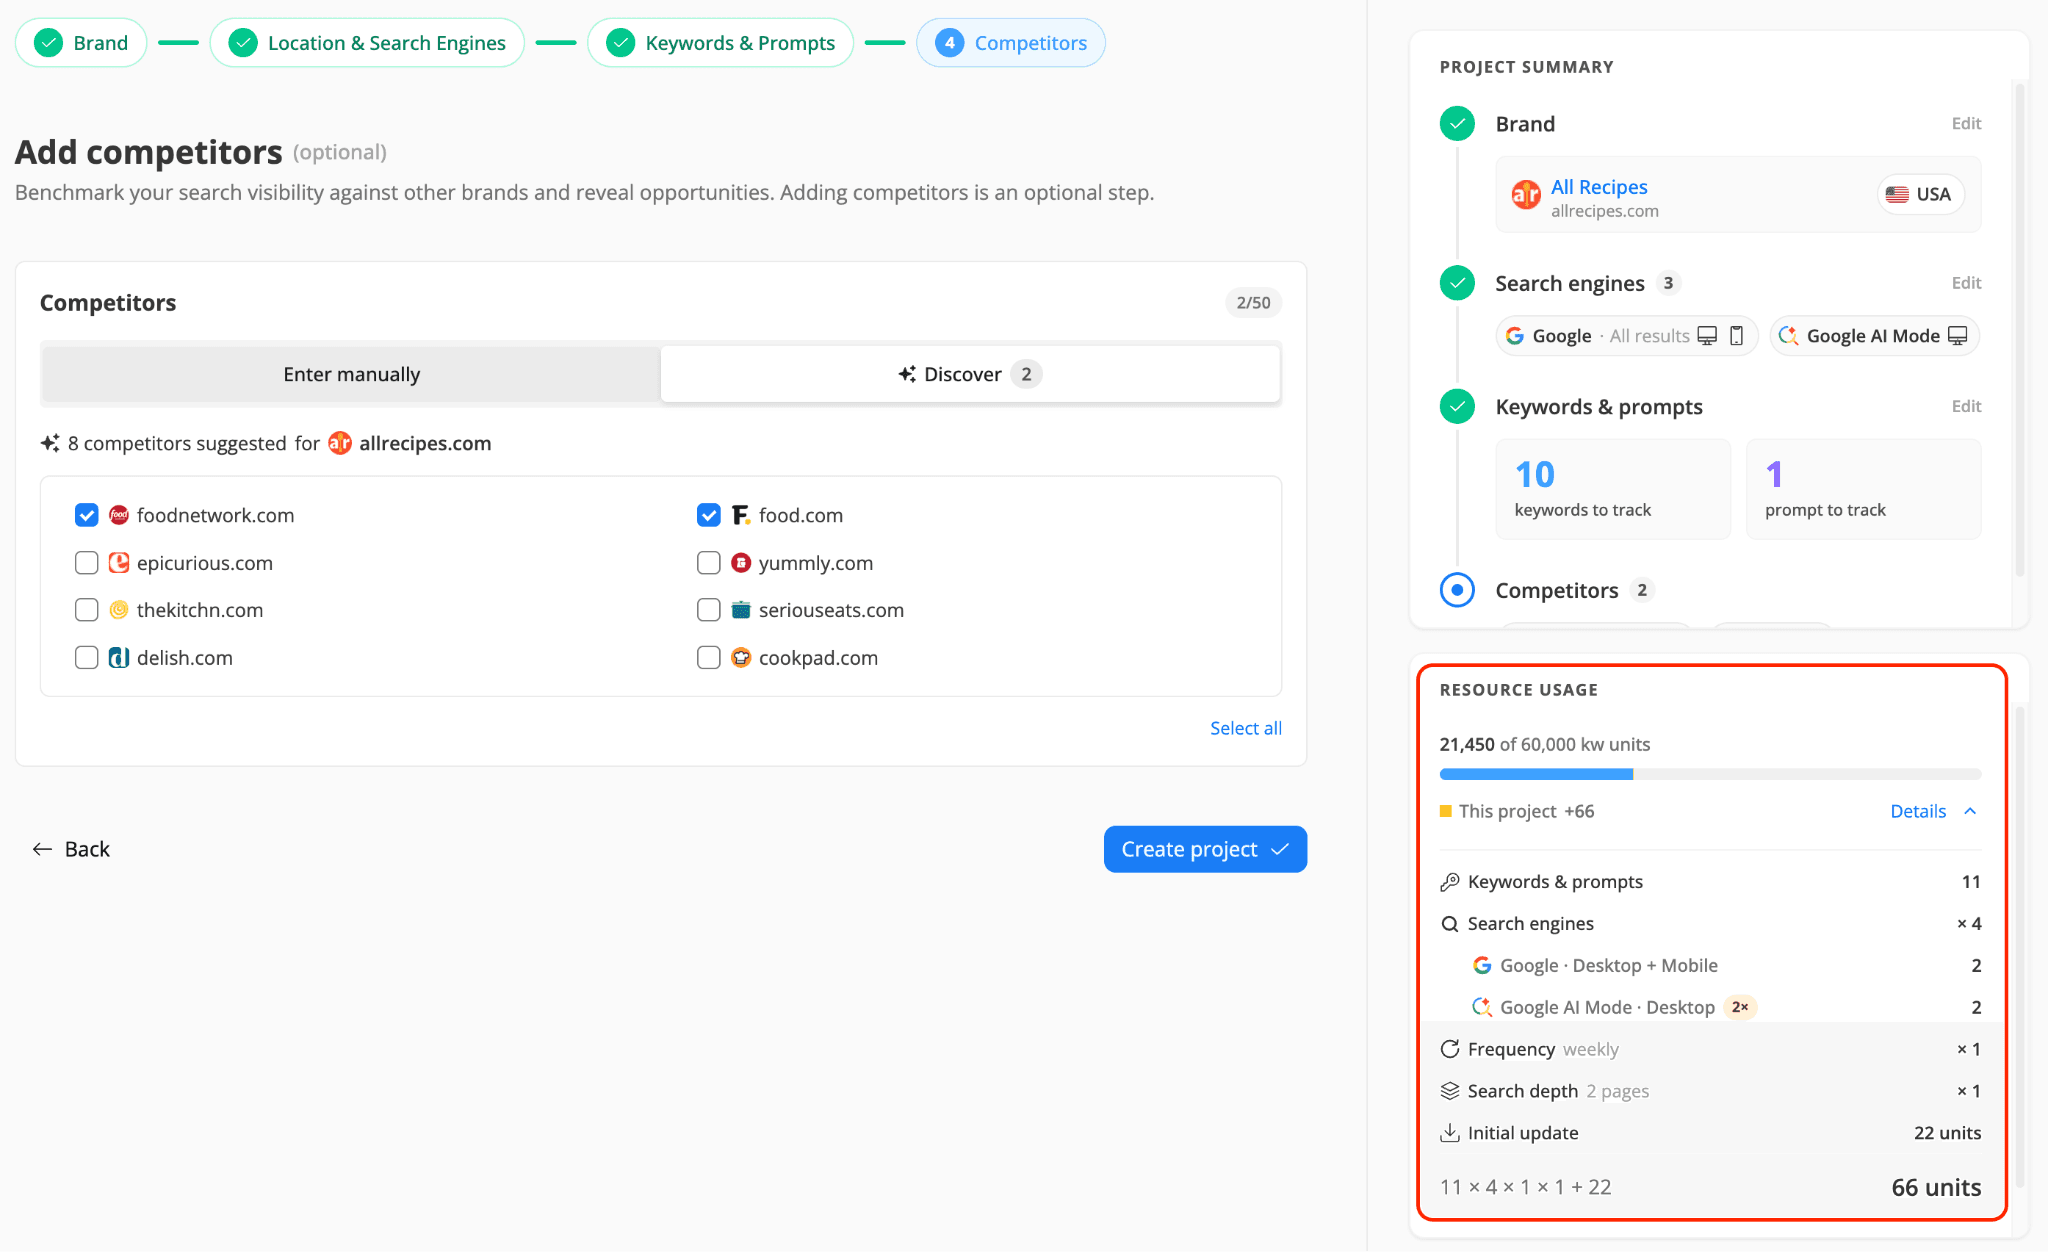
Task: Click the Frequency refresh icon
Action: pyautogui.click(x=1450, y=1049)
